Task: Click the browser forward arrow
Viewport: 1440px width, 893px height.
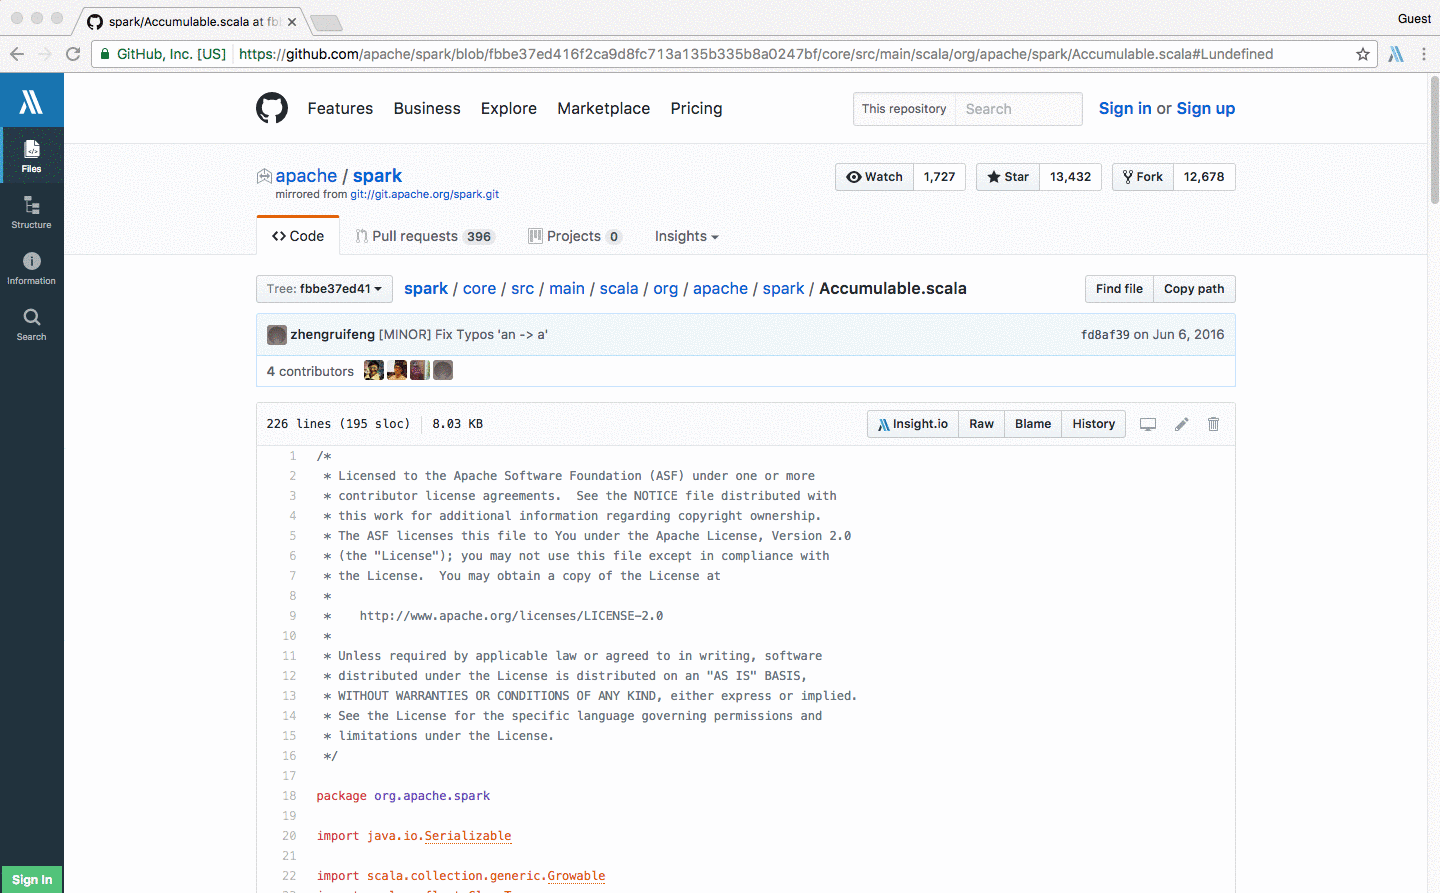Action: click(x=45, y=54)
